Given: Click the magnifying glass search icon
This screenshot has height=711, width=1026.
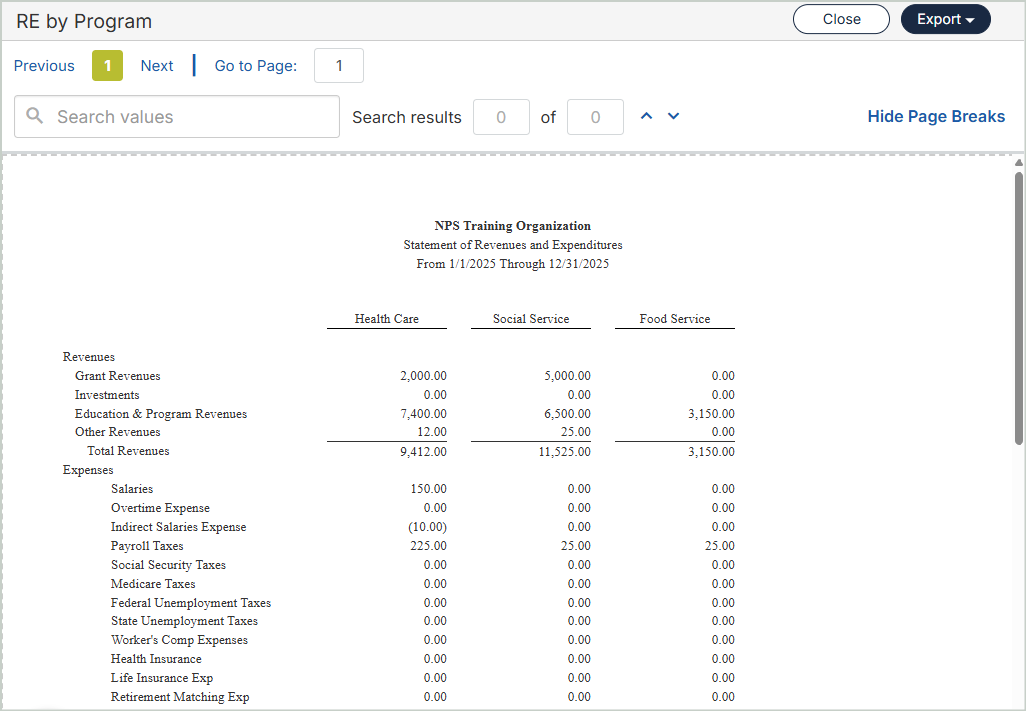Looking at the screenshot, I should click(35, 117).
